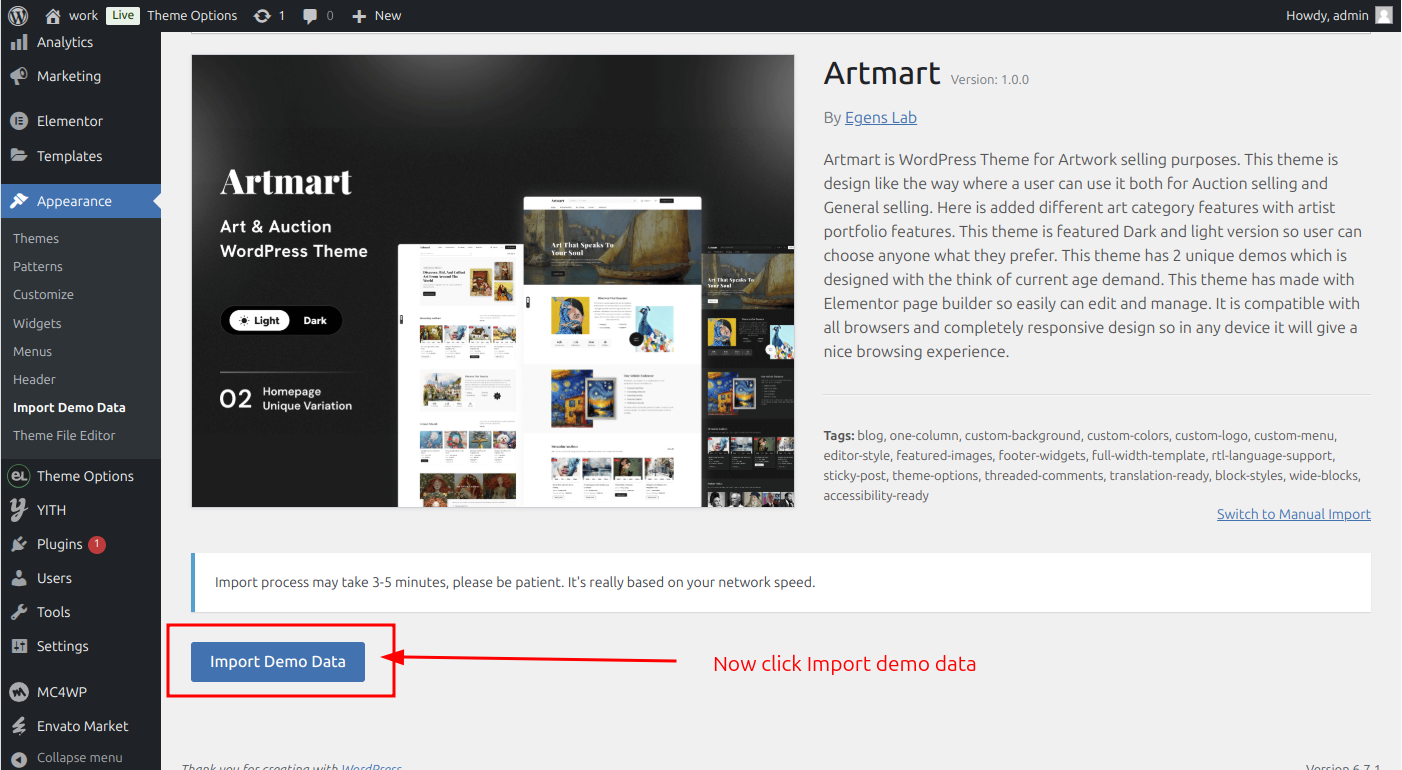1402x770 pixels.
Task: Click the YITH logo icon
Action: [19, 510]
